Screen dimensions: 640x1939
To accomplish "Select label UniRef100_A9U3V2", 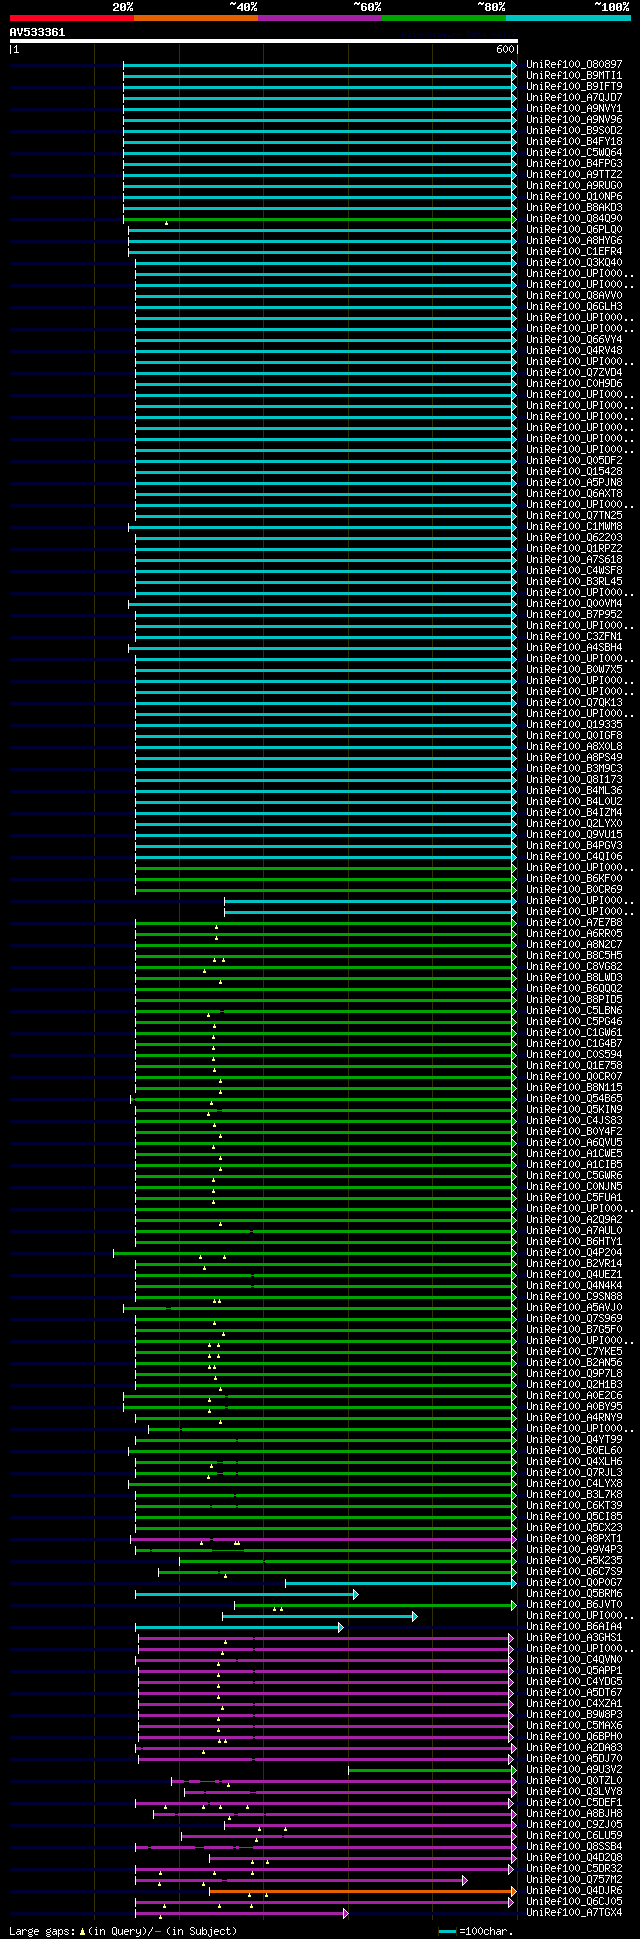I will click(x=574, y=1770).
